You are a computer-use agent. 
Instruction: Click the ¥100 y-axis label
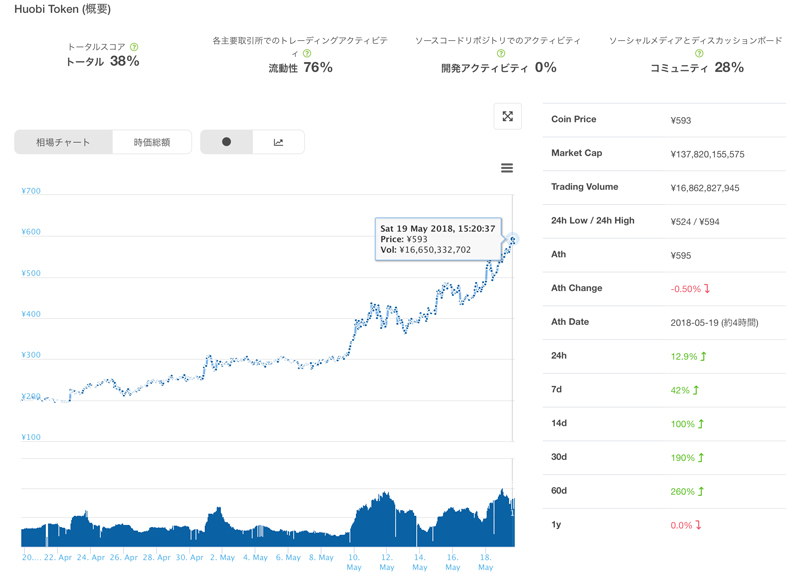(31, 437)
